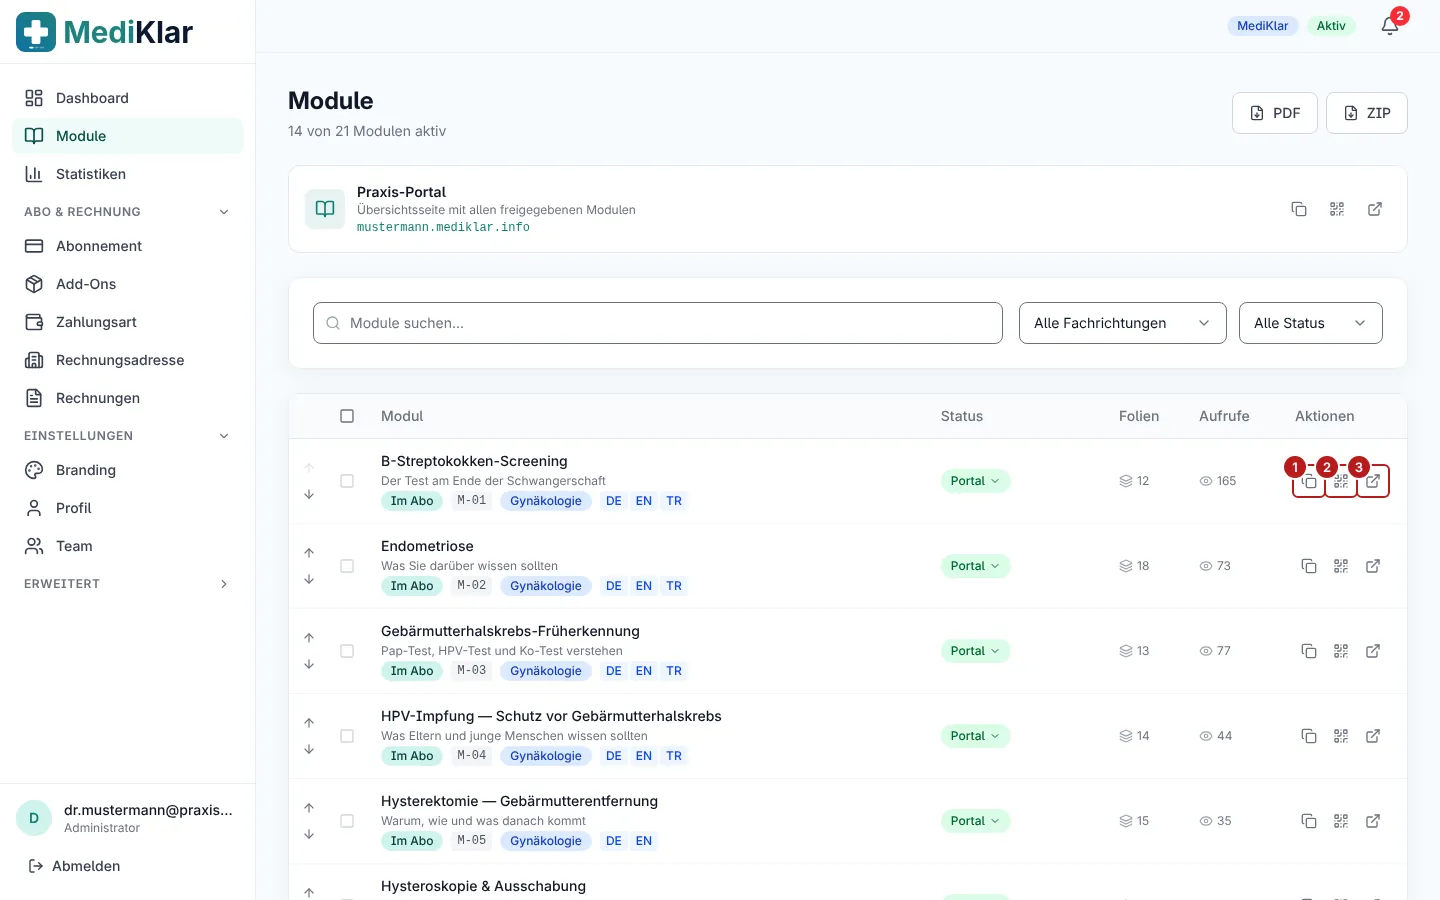Click the Hysteroskopie & Ausschabung module title
The image size is (1440, 900).
coord(483,886)
